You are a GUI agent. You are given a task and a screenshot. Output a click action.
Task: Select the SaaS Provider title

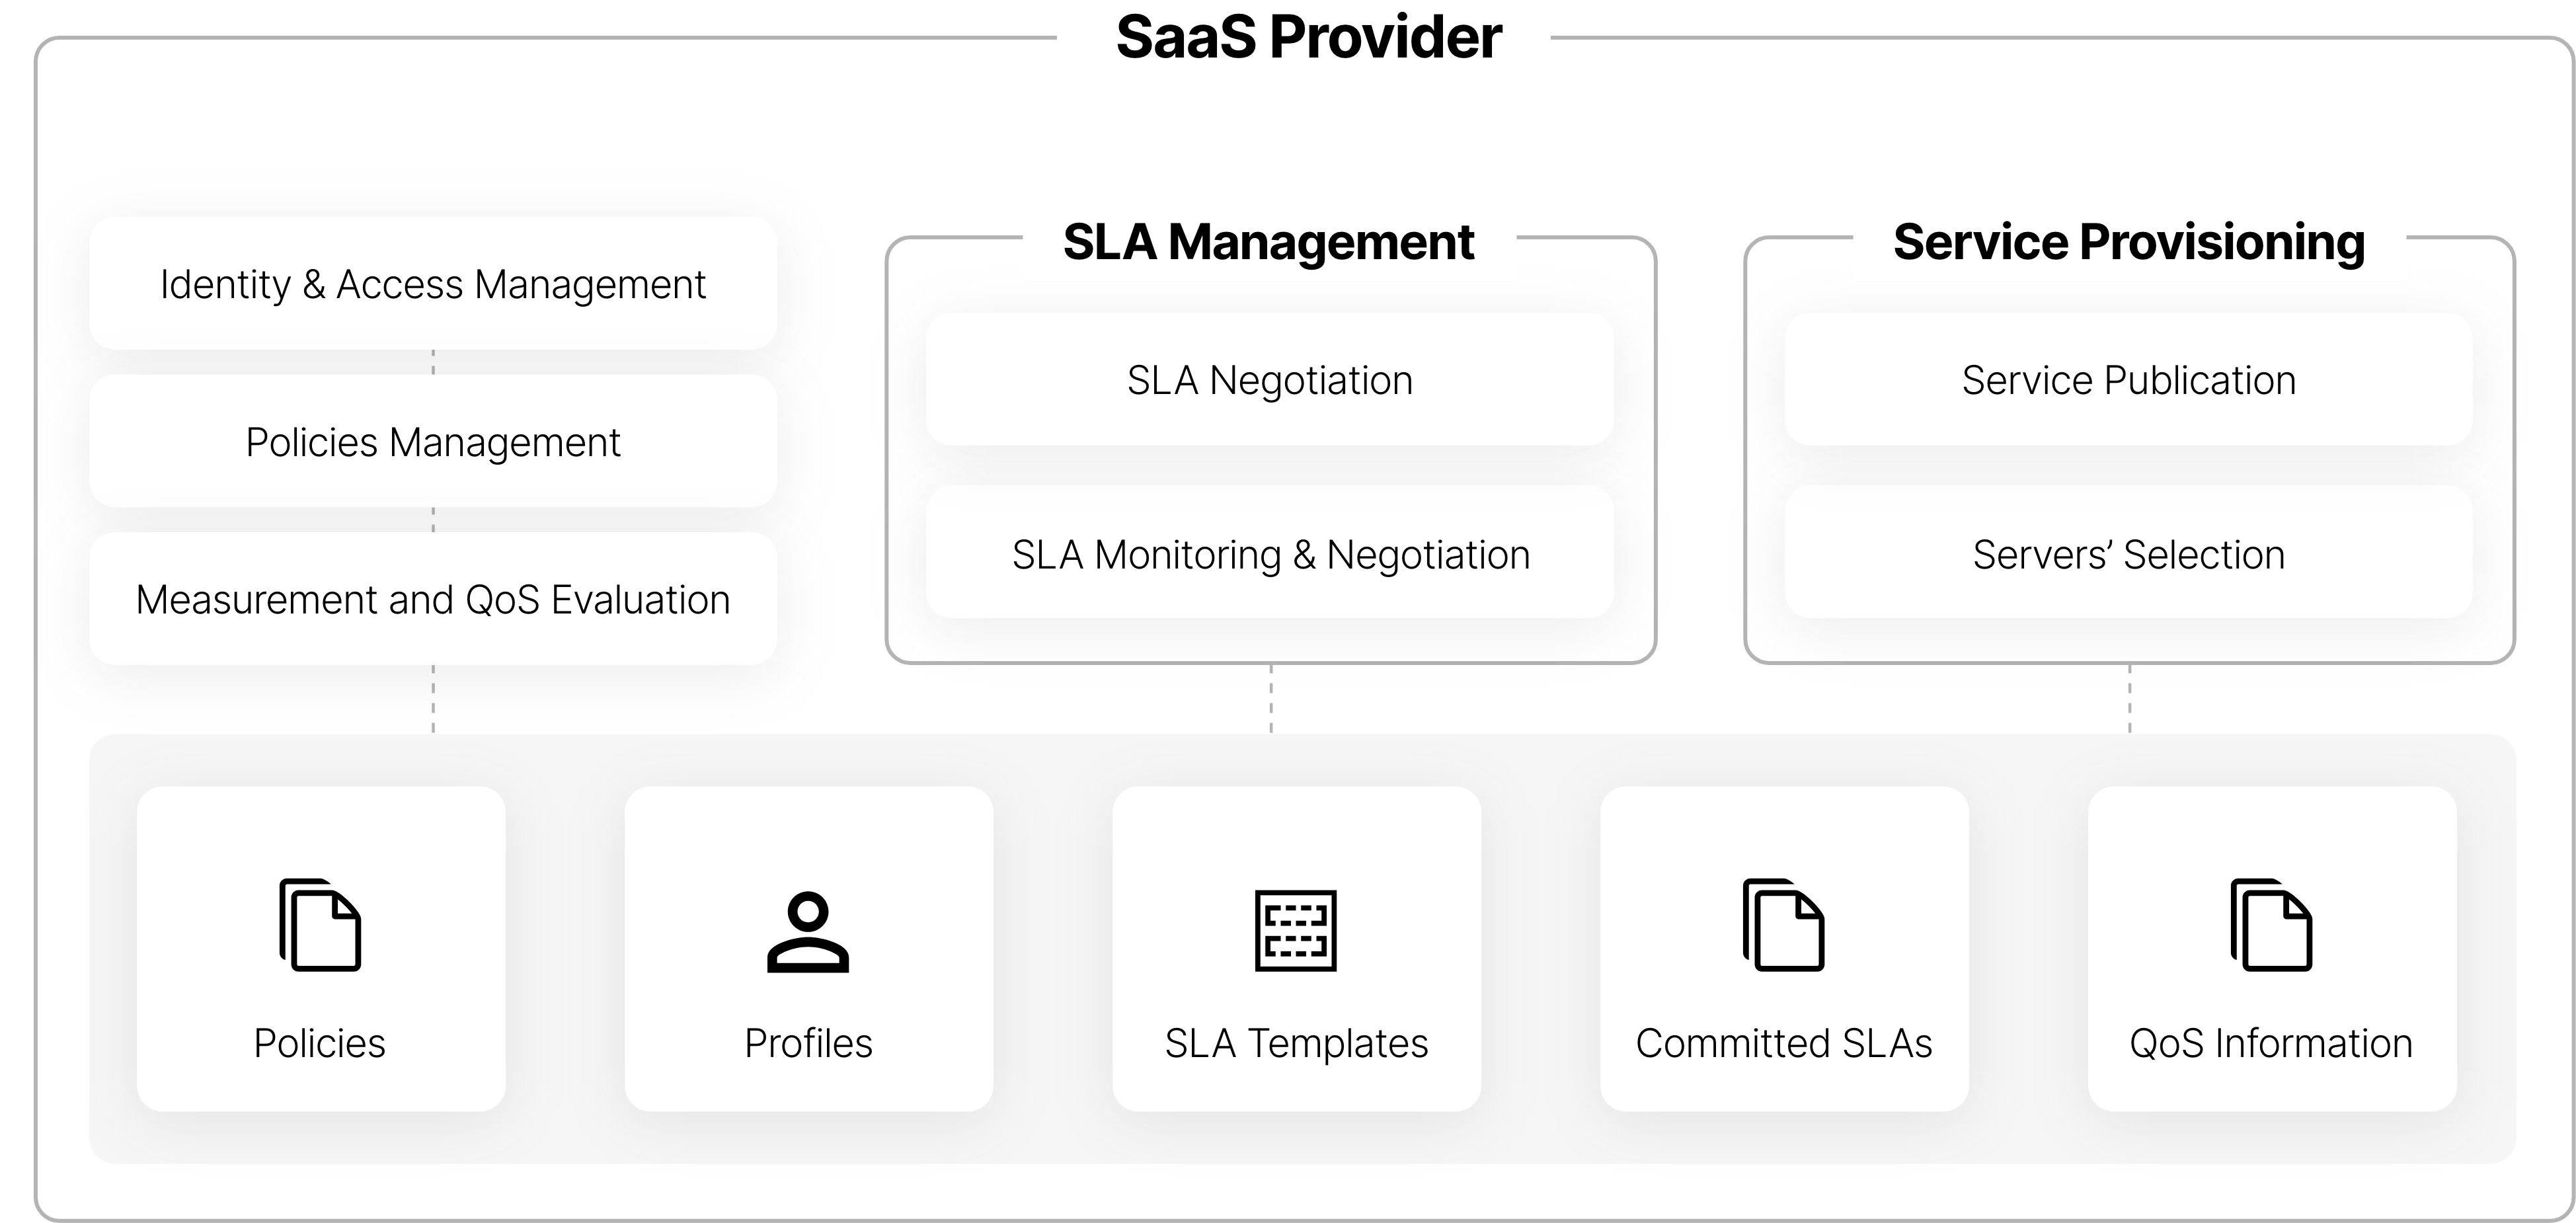pos(1308,37)
